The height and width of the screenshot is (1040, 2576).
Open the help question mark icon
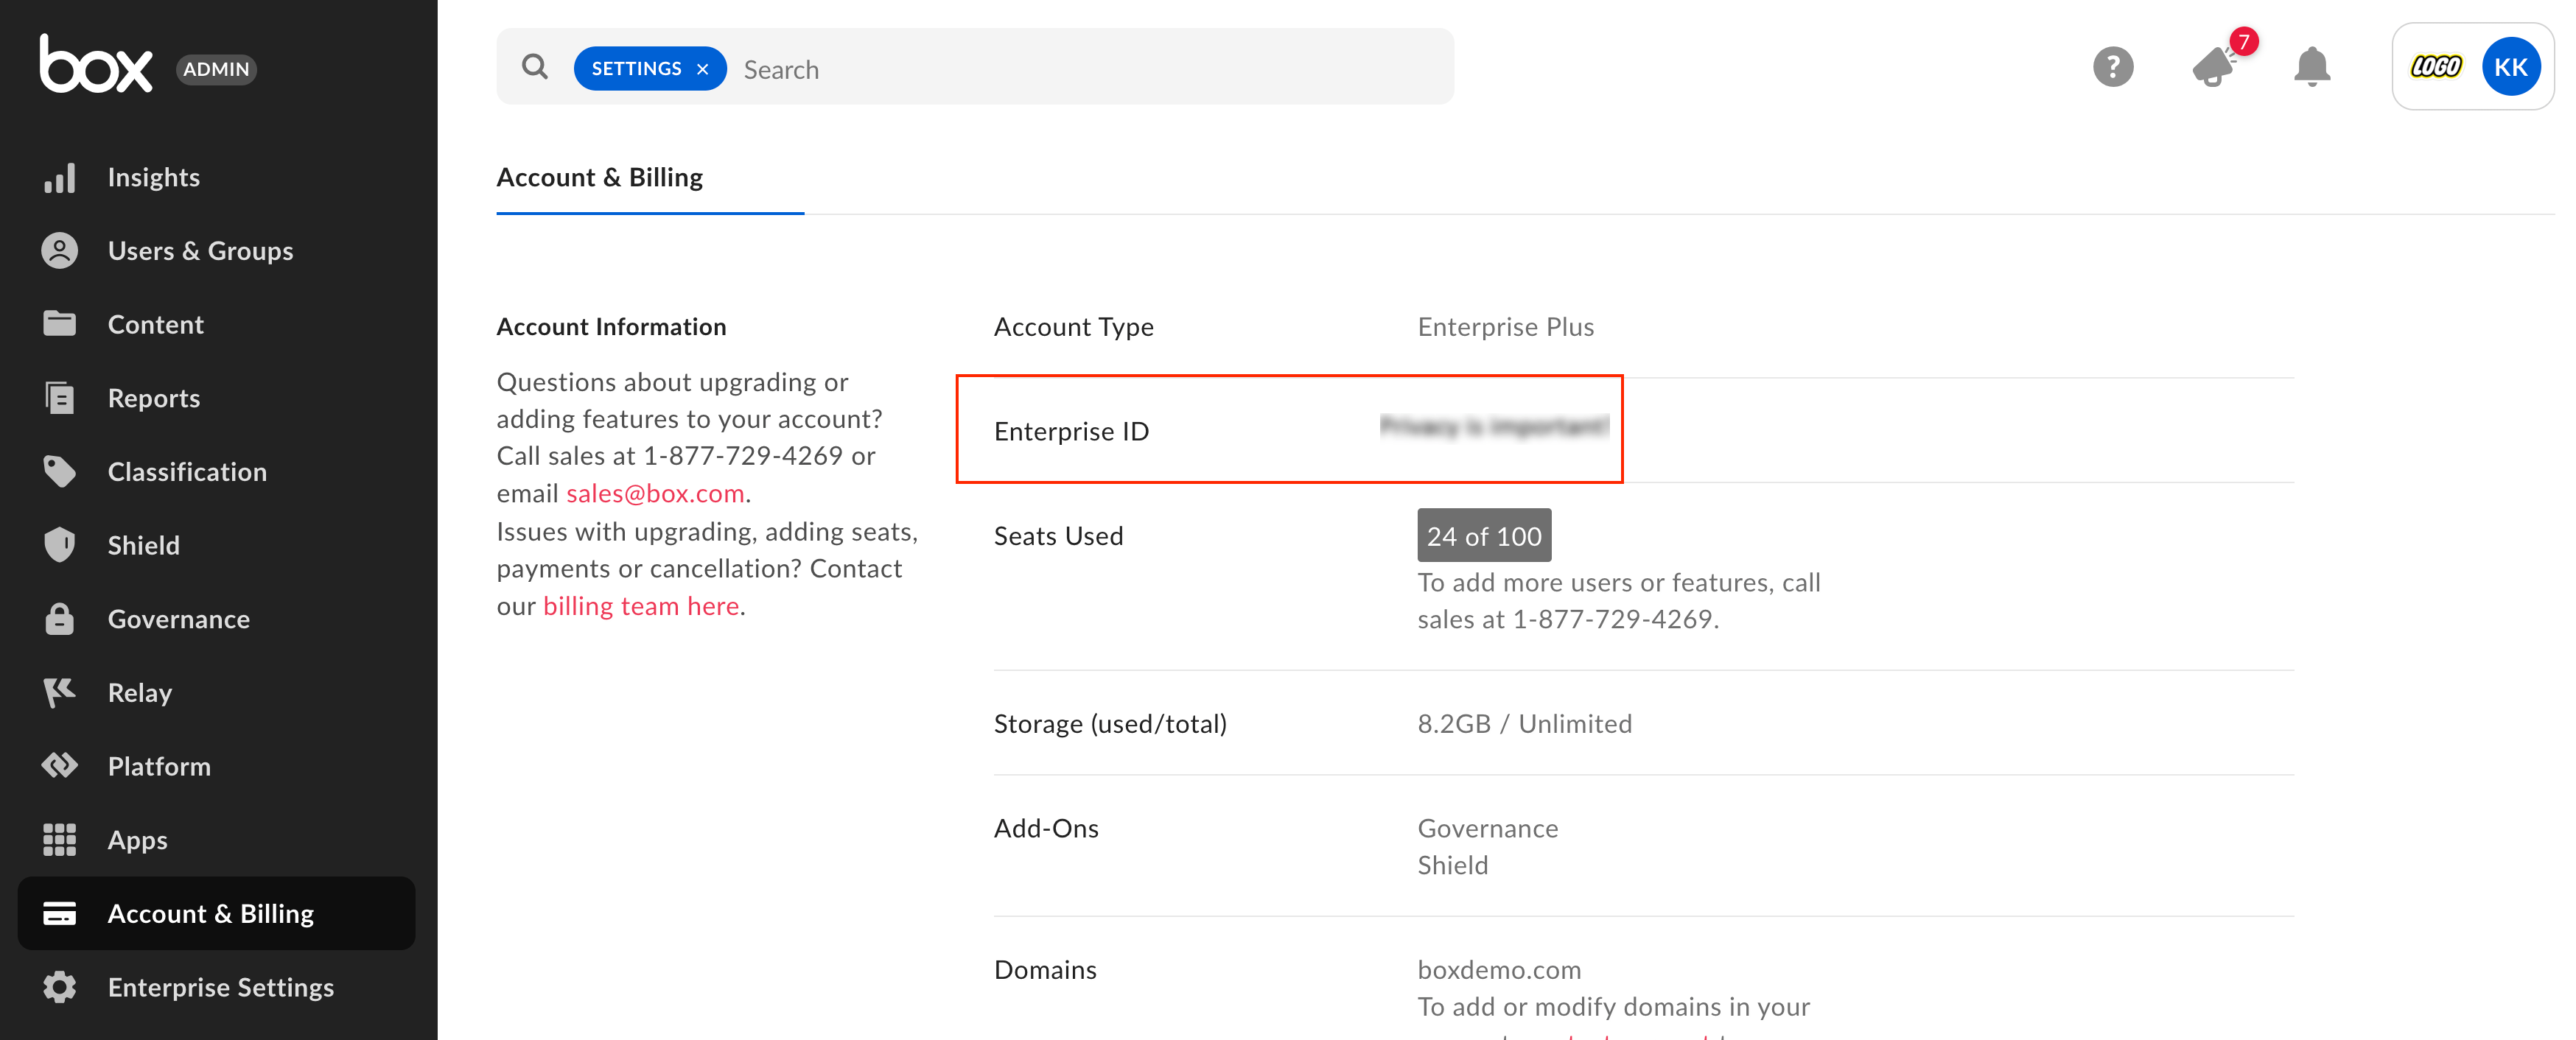2113,68
